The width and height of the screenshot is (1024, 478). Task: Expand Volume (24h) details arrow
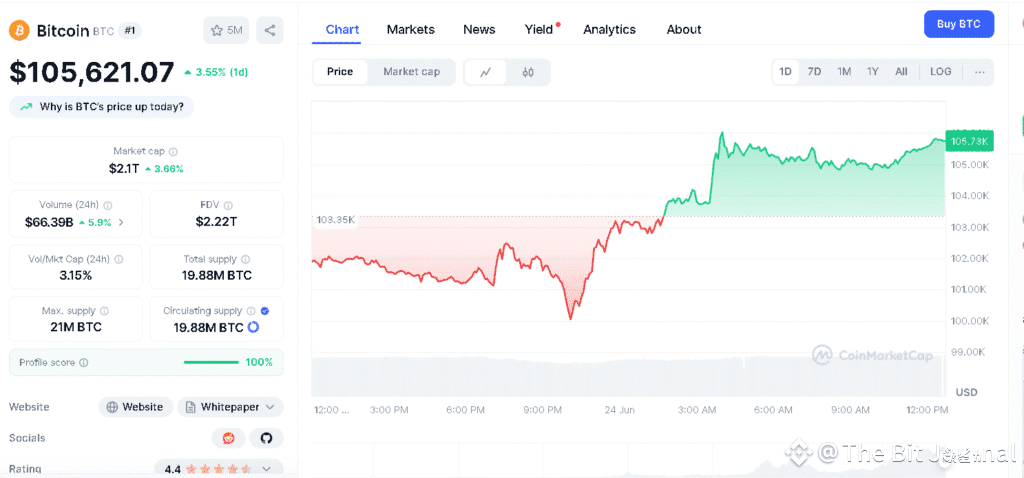click(121, 223)
